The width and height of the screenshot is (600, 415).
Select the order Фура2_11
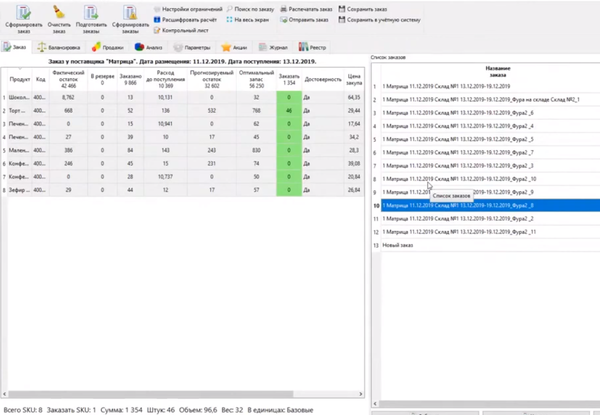coord(491,232)
